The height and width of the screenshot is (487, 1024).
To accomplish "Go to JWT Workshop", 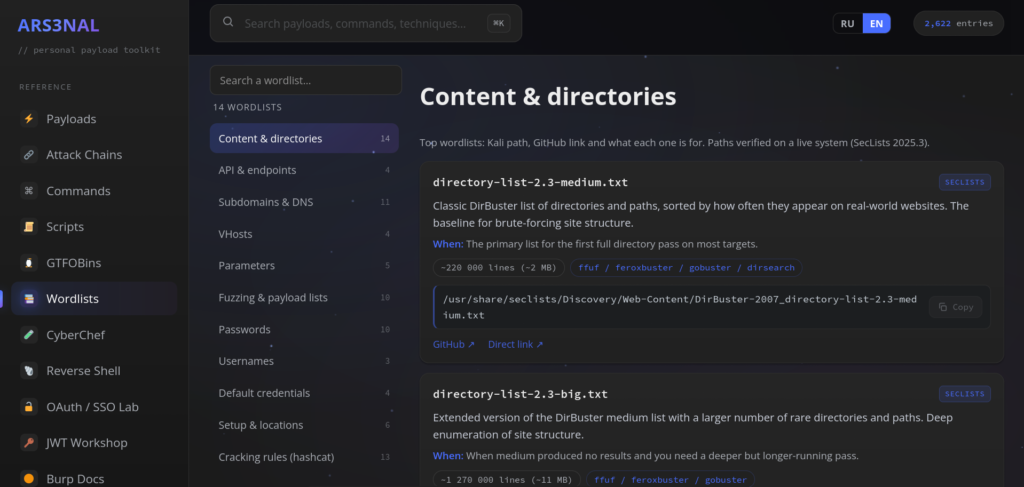I will [94, 443].
